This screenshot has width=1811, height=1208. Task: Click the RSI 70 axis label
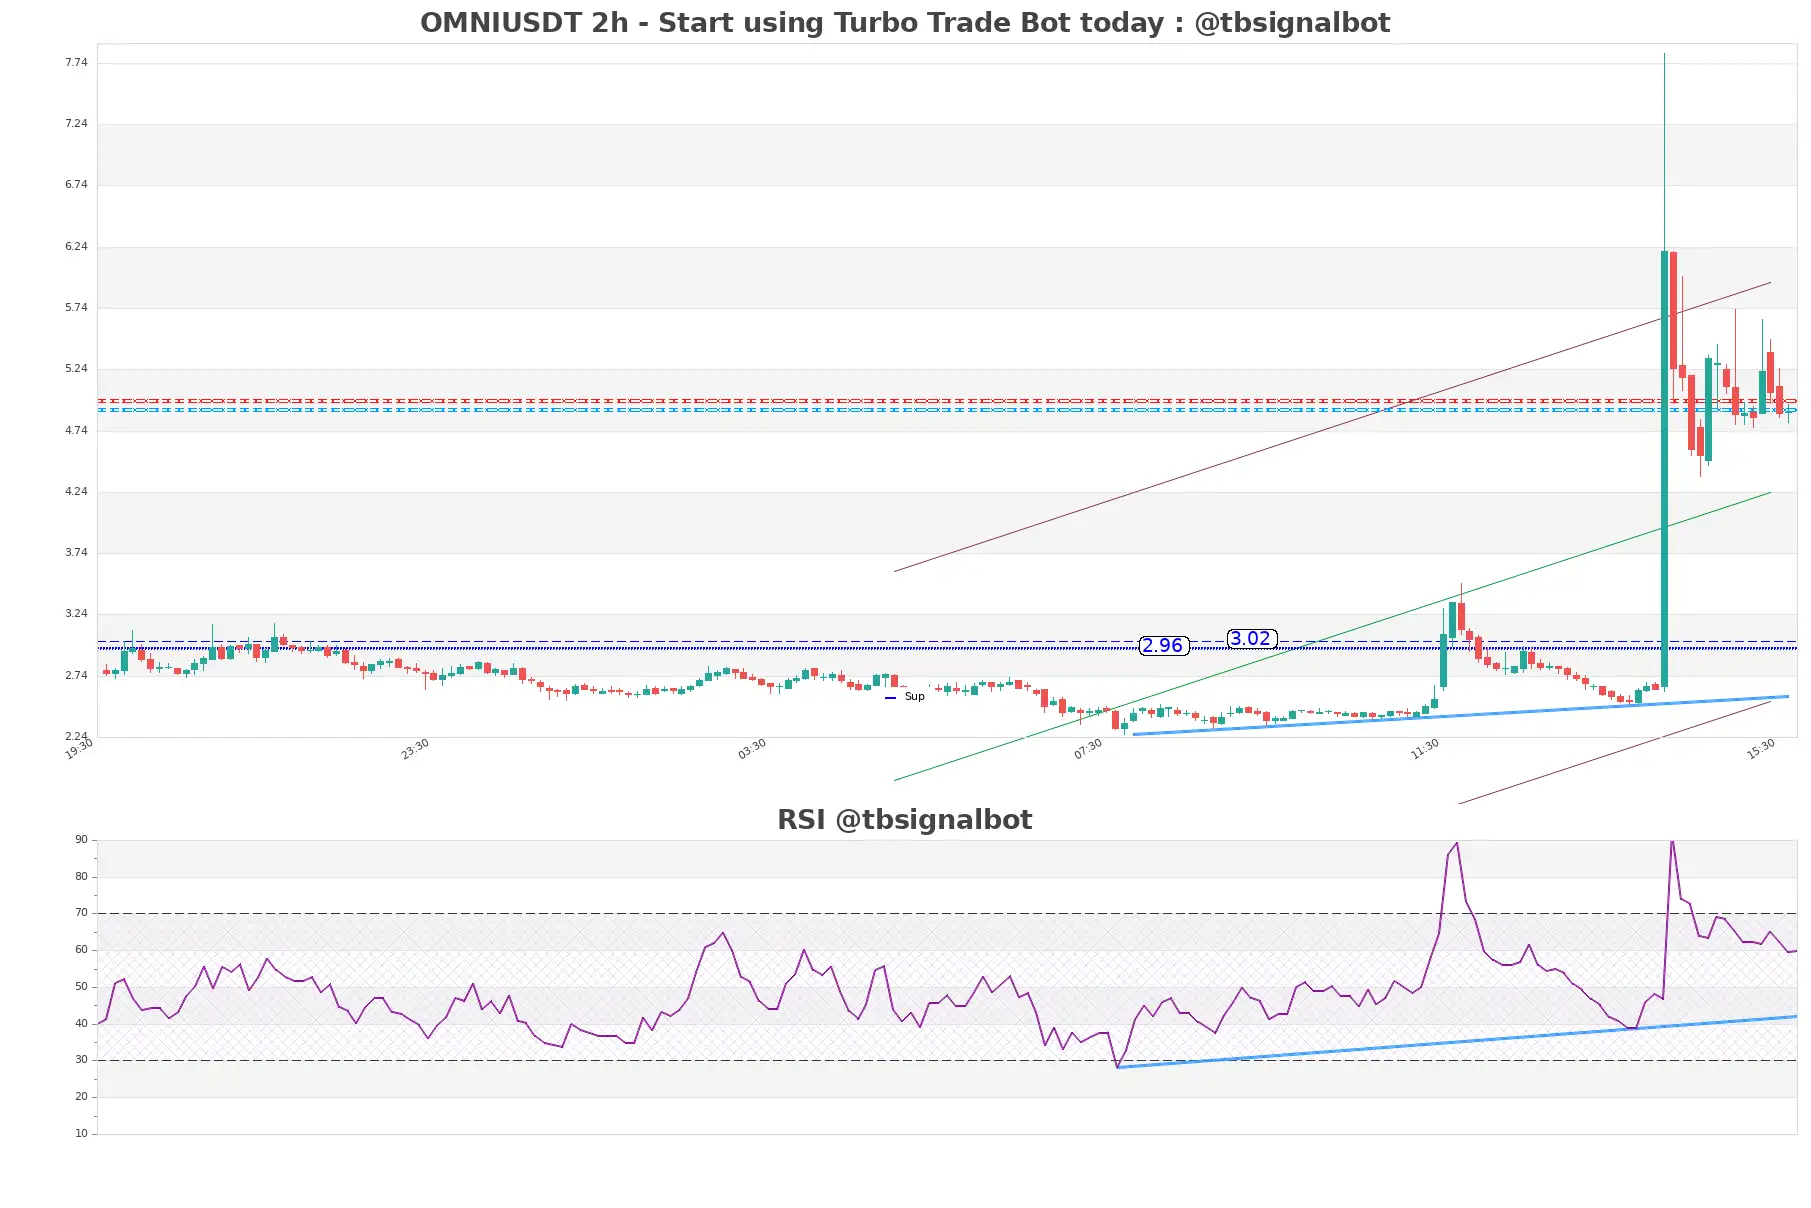(x=81, y=913)
